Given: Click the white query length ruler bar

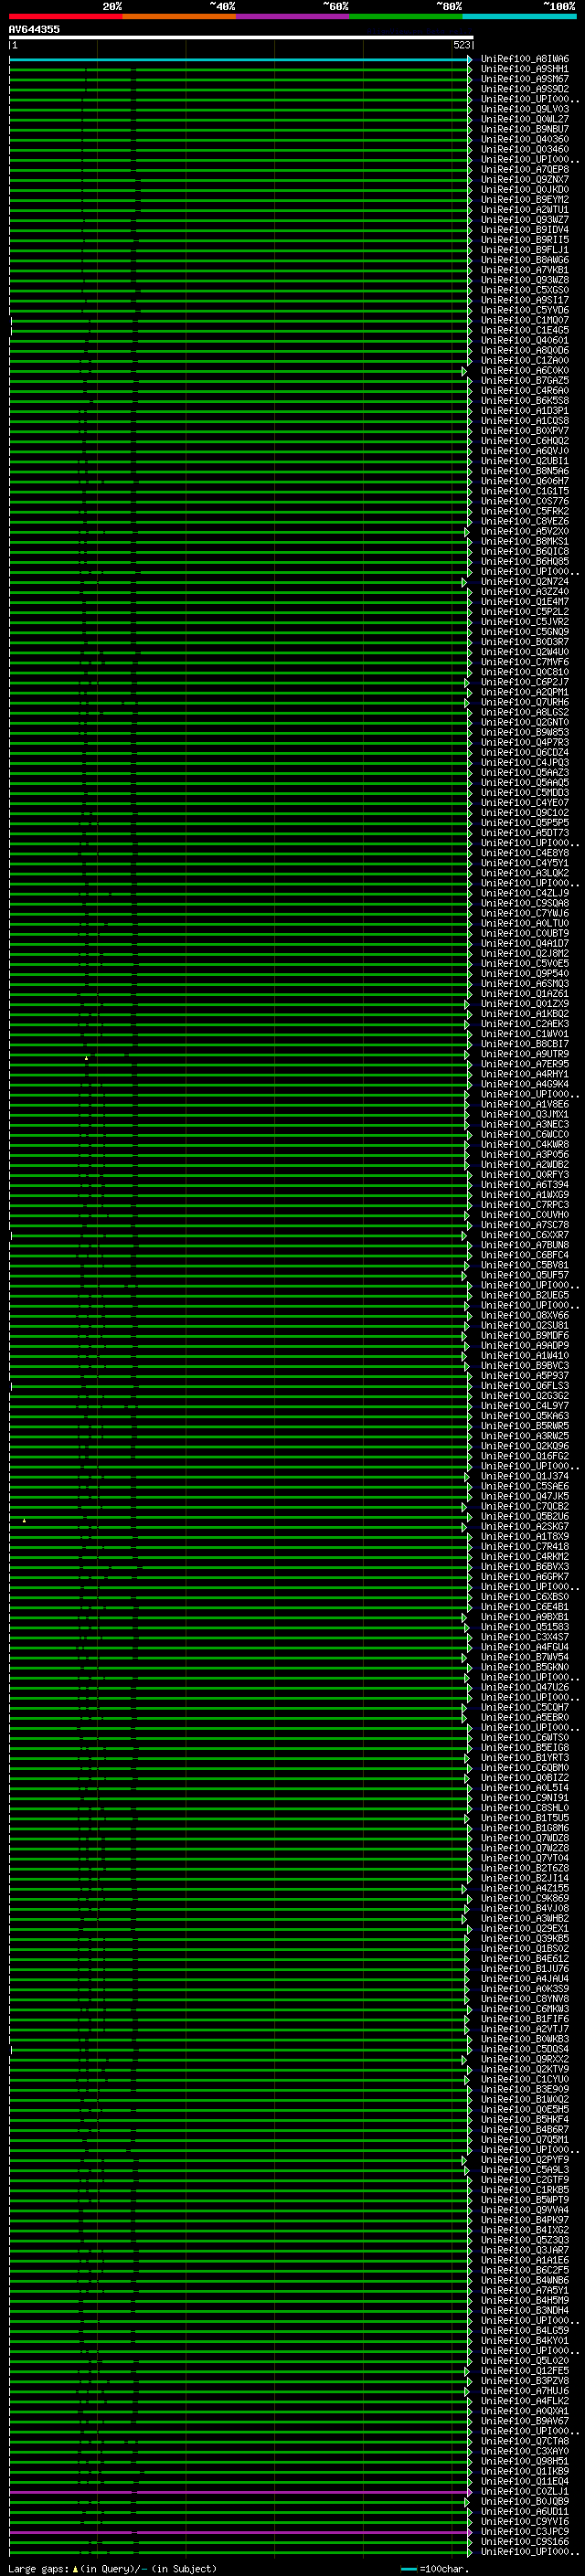Looking at the screenshot, I should point(241,37).
